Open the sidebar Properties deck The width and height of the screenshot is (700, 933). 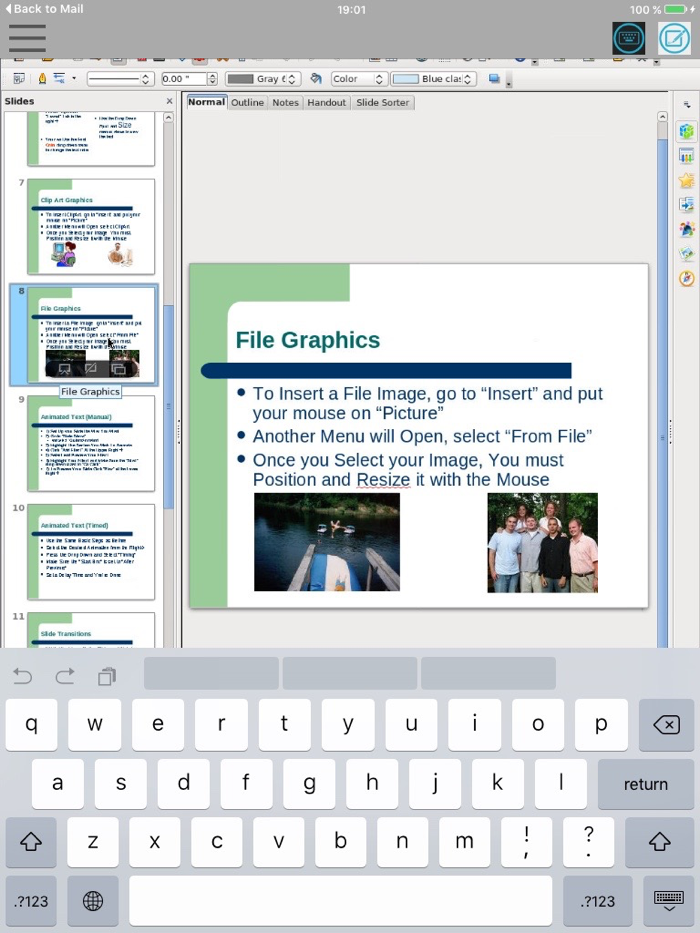(x=686, y=132)
